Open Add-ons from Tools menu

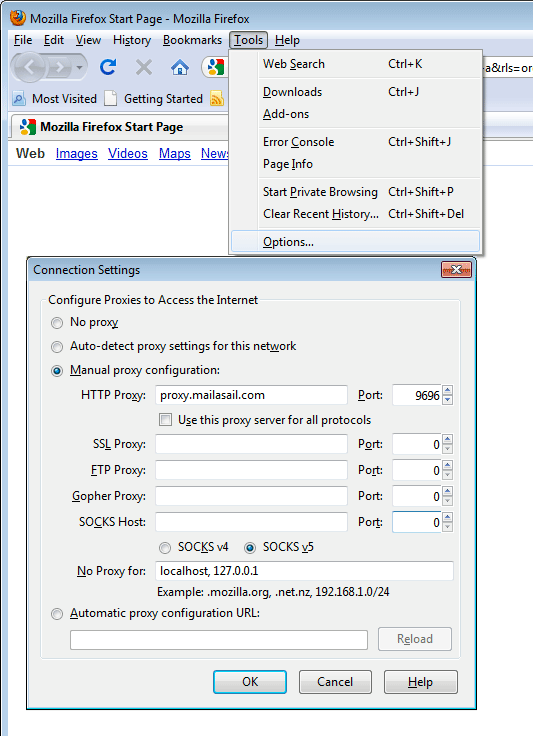point(356,114)
